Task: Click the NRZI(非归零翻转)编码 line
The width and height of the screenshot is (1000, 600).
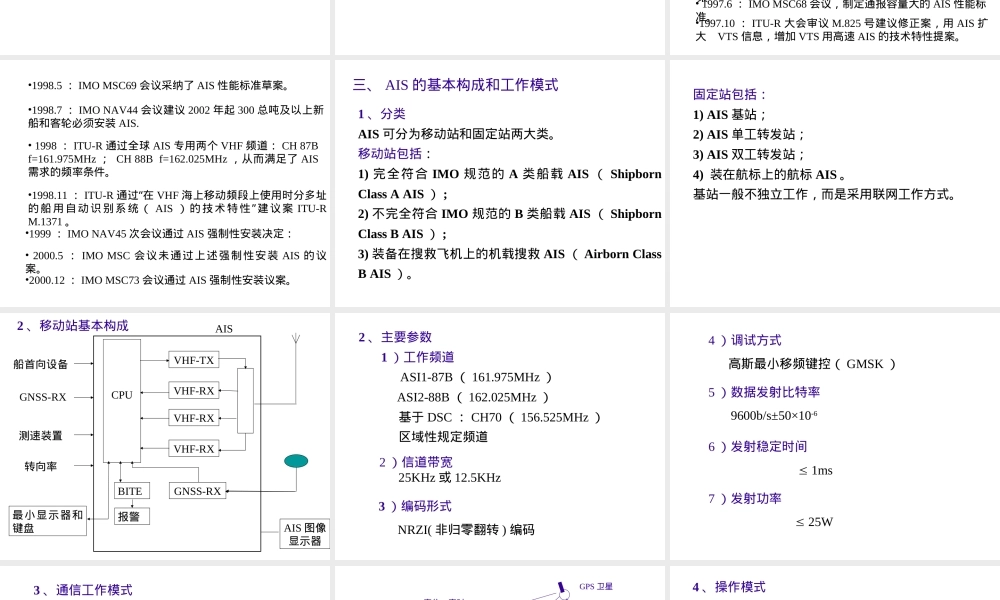Action: (x=466, y=530)
